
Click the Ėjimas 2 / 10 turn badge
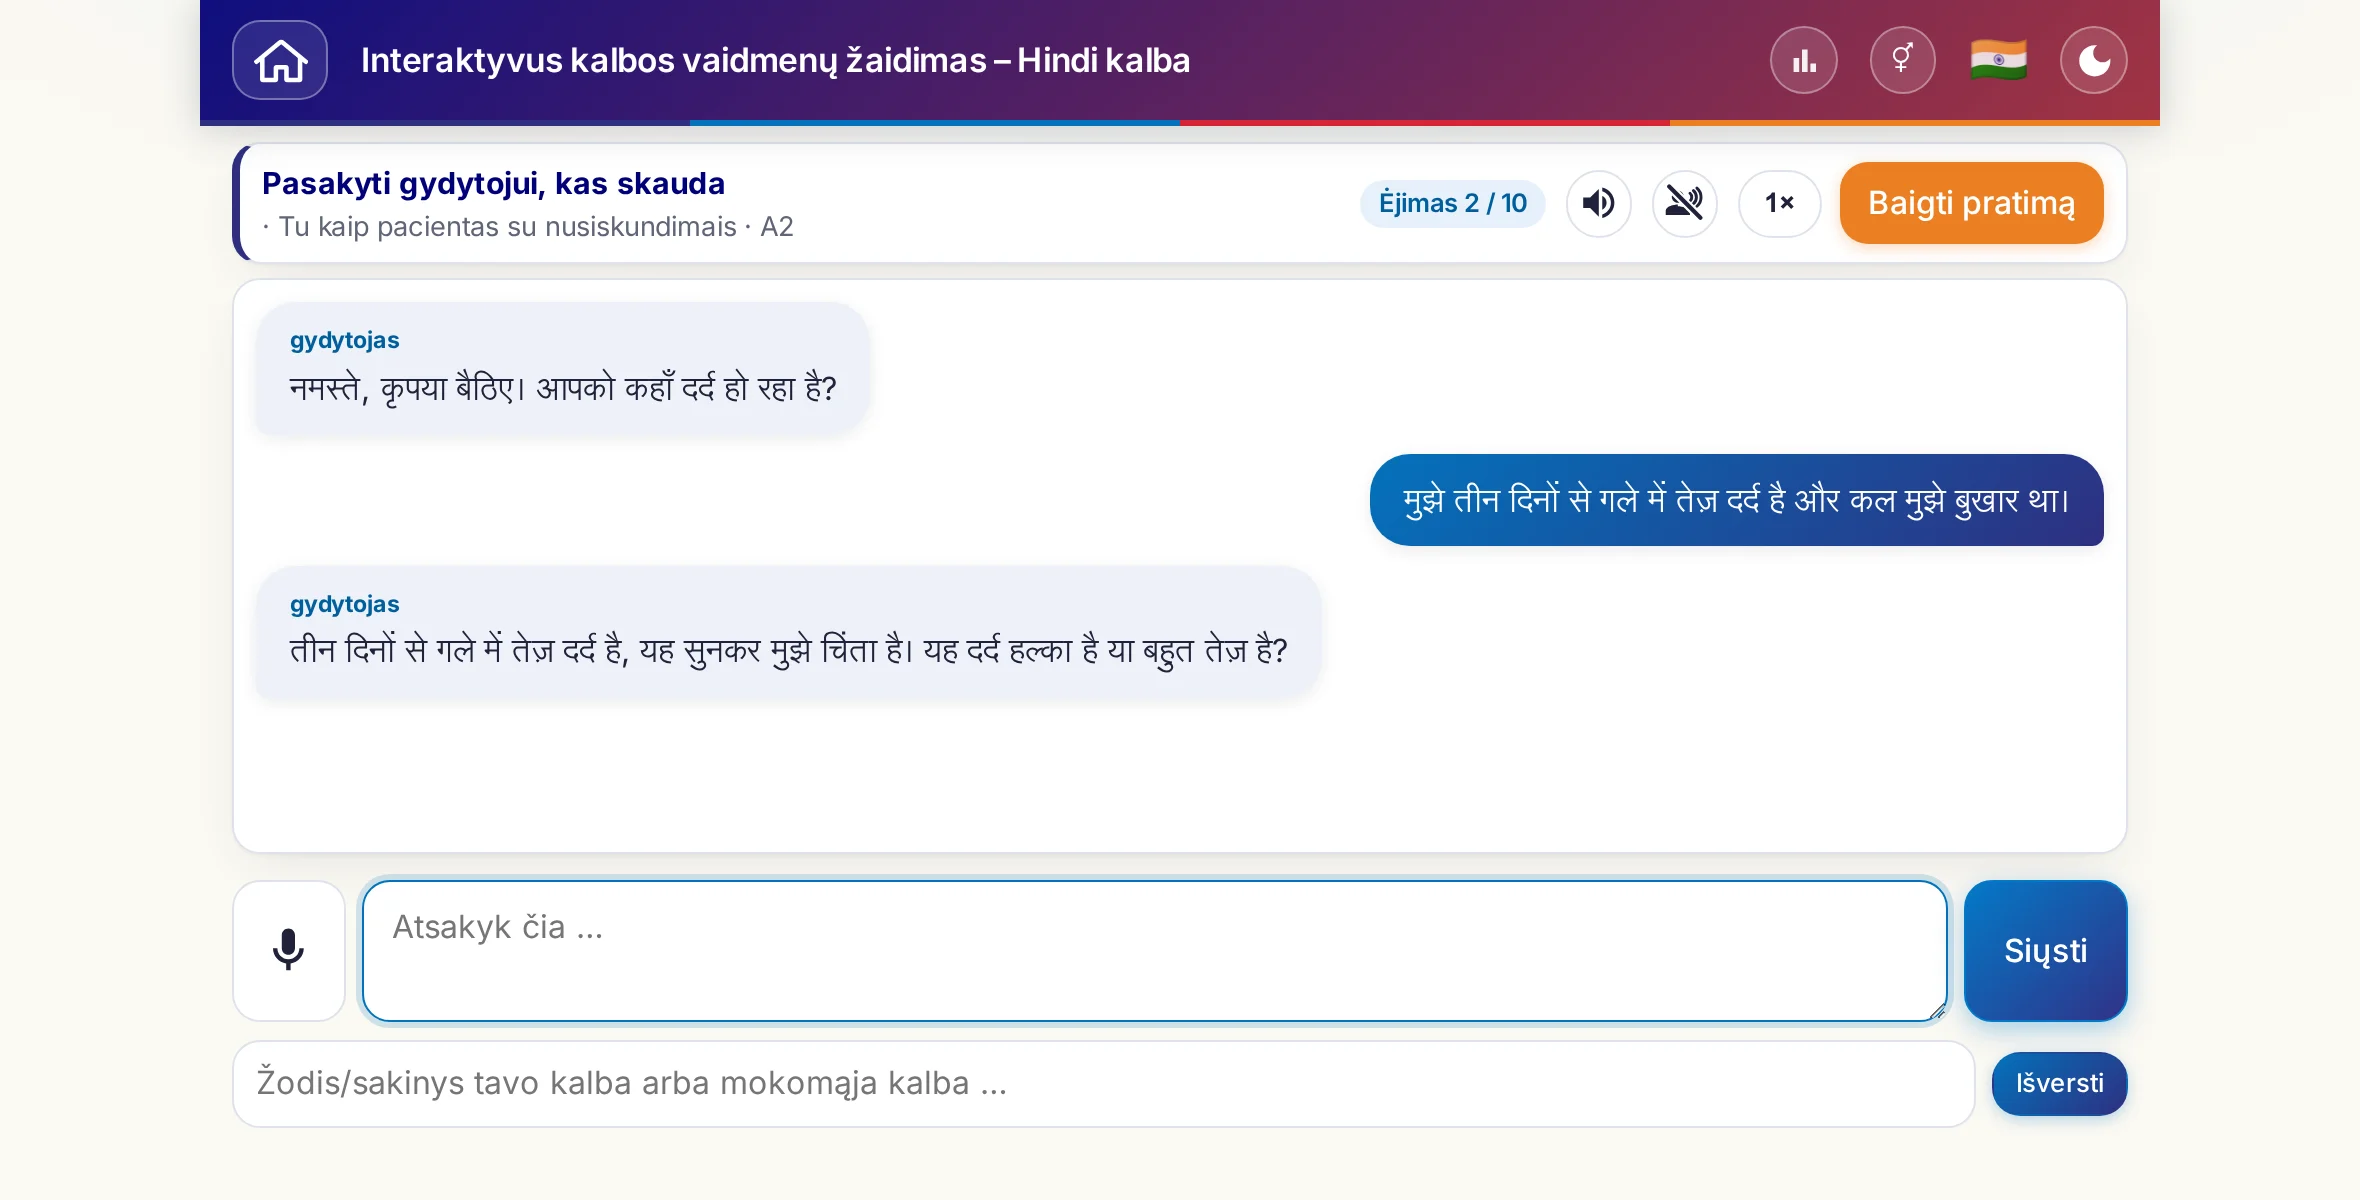[x=1452, y=203]
